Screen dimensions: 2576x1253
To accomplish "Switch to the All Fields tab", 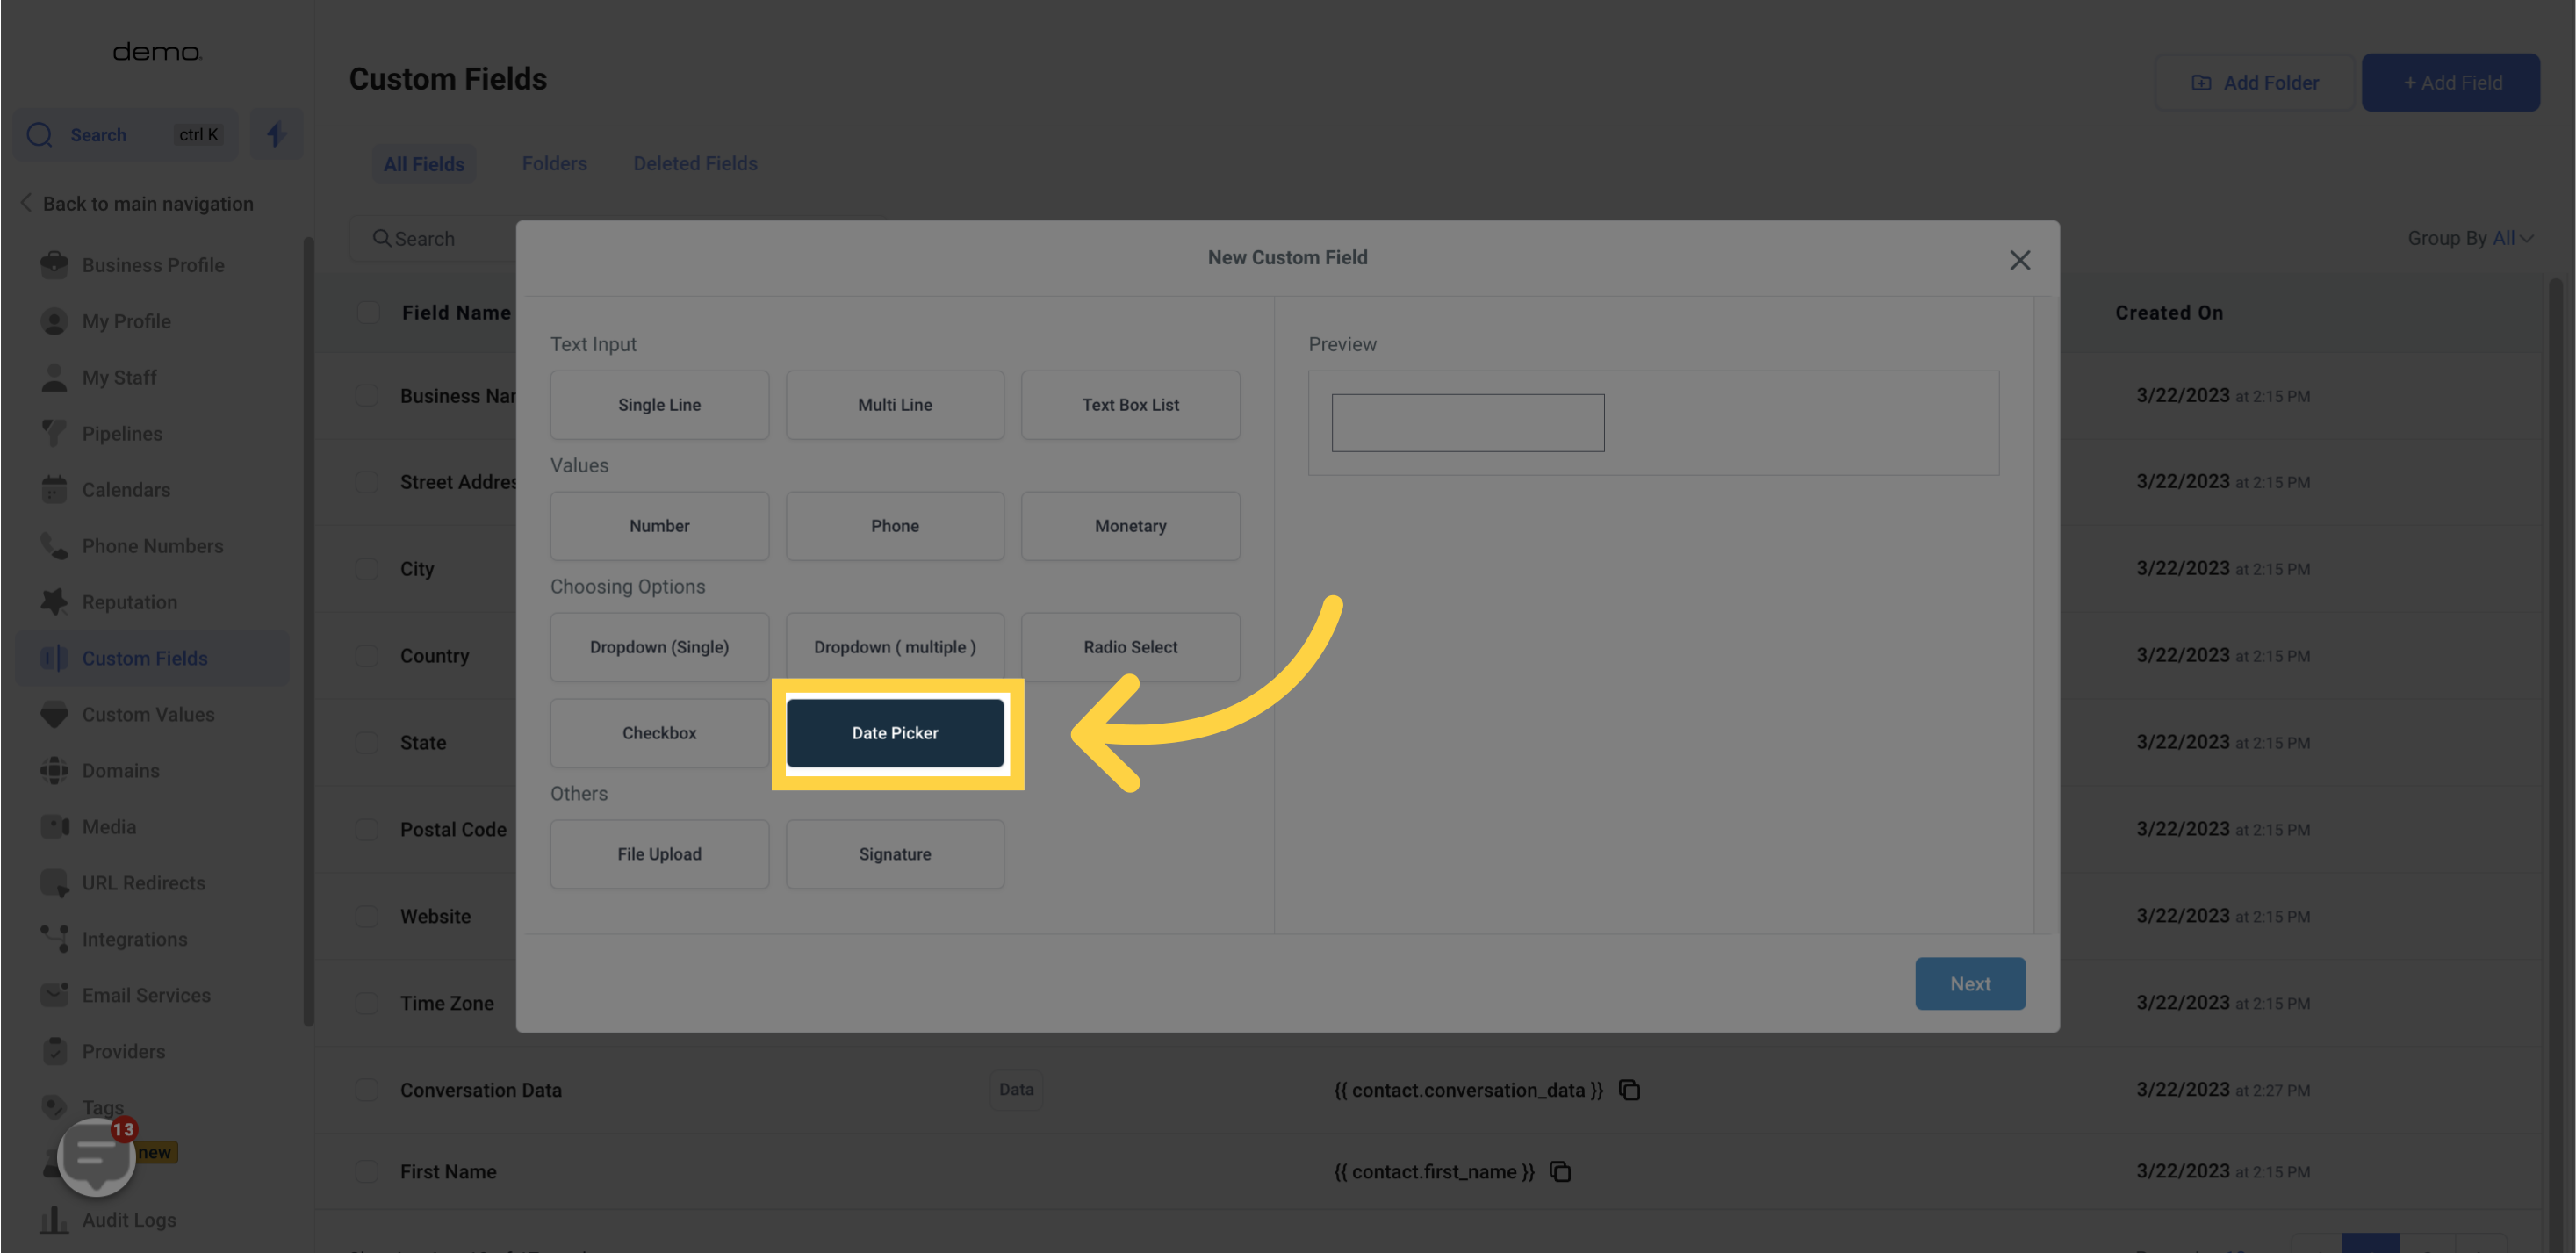I will coord(424,164).
